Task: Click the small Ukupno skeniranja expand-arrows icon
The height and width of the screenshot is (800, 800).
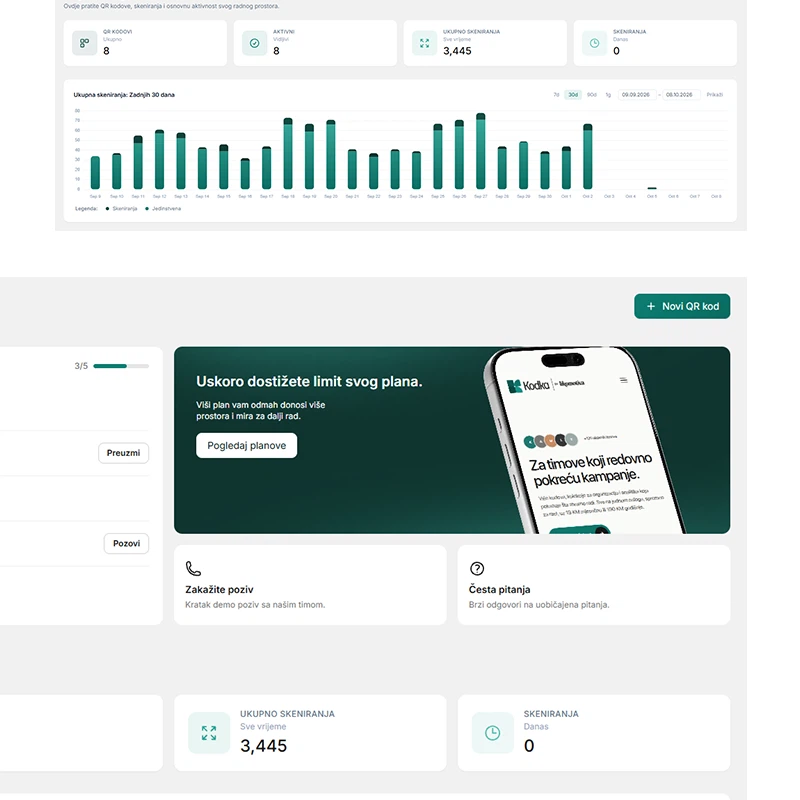Action: [424, 43]
